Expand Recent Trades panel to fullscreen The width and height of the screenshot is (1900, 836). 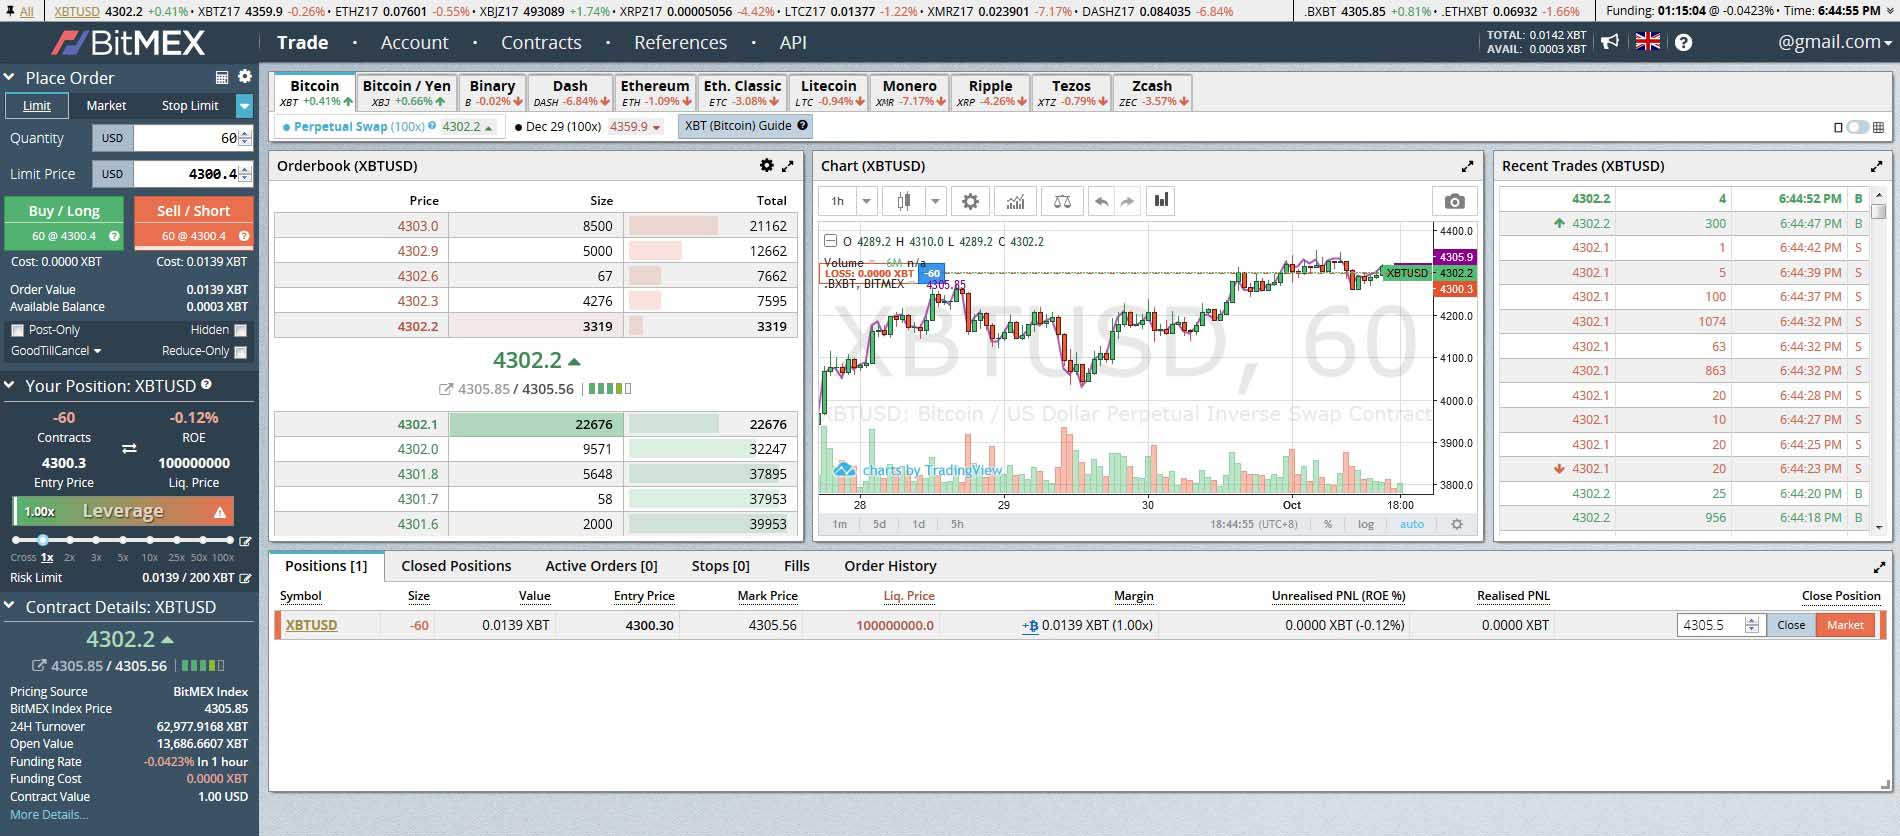tap(1876, 166)
